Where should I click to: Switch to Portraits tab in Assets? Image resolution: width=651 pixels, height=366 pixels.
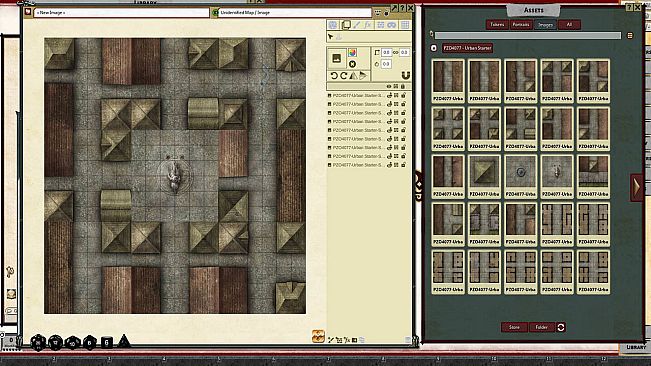pyautogui.click(x=521, y=24)
